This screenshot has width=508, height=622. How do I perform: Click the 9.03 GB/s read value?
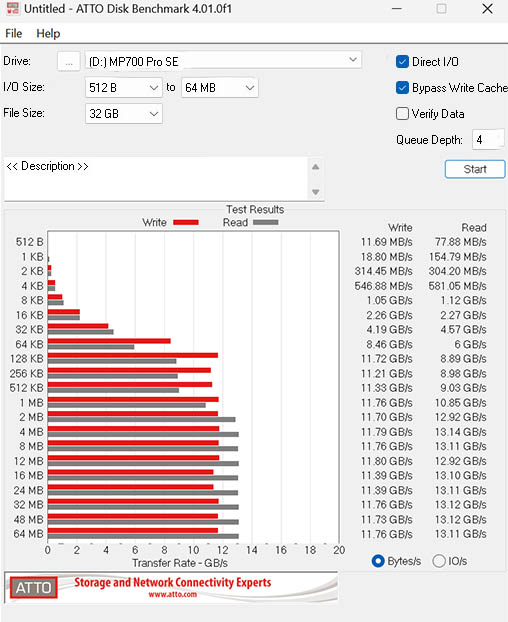tap(463, 388)
